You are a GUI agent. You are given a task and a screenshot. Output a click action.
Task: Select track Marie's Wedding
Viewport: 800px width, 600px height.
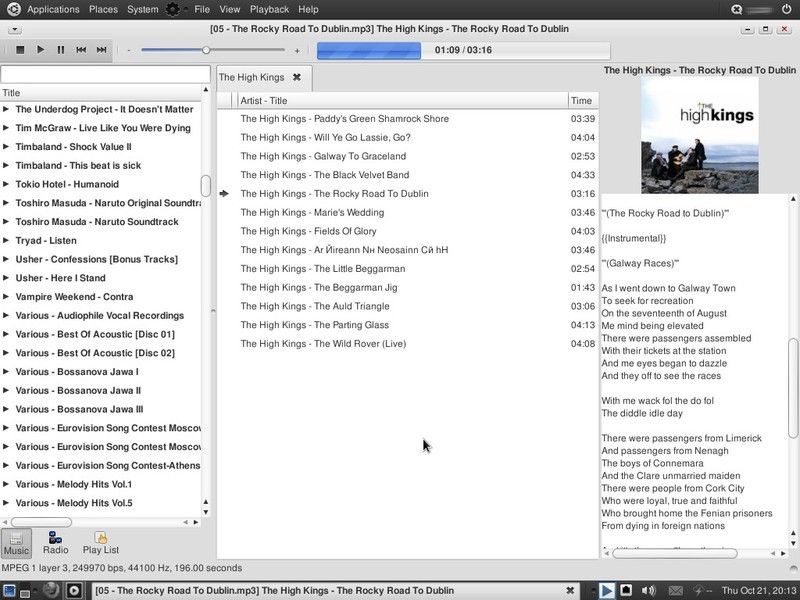click(407, 212)
